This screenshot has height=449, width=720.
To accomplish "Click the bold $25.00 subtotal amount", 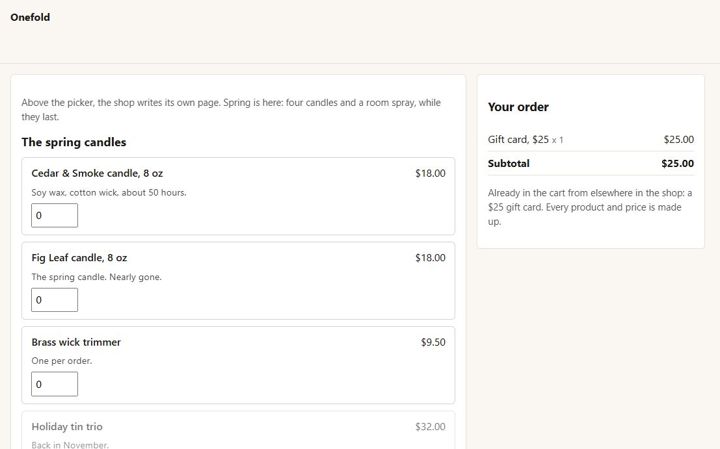I will point(677,163).
